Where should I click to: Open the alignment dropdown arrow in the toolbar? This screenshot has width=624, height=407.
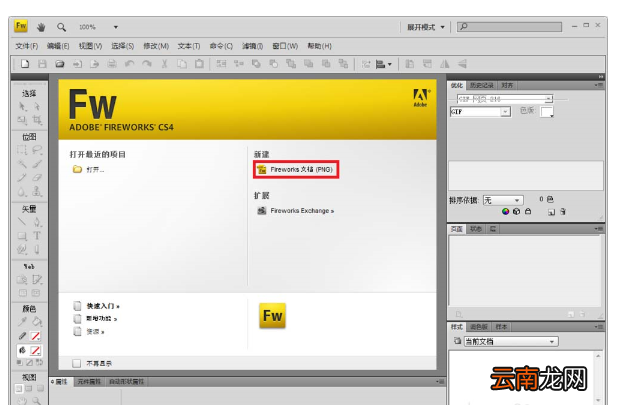[390, 64]
